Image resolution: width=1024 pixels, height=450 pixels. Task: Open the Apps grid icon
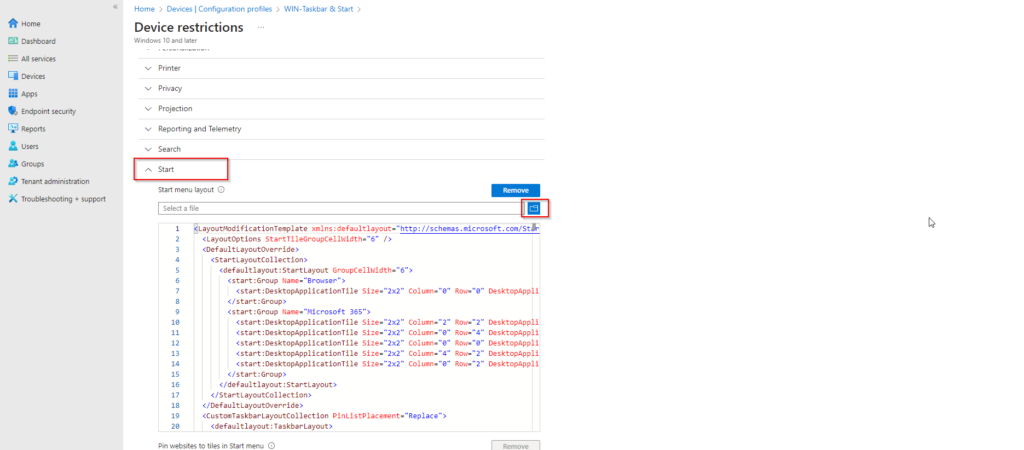point(13,94)
